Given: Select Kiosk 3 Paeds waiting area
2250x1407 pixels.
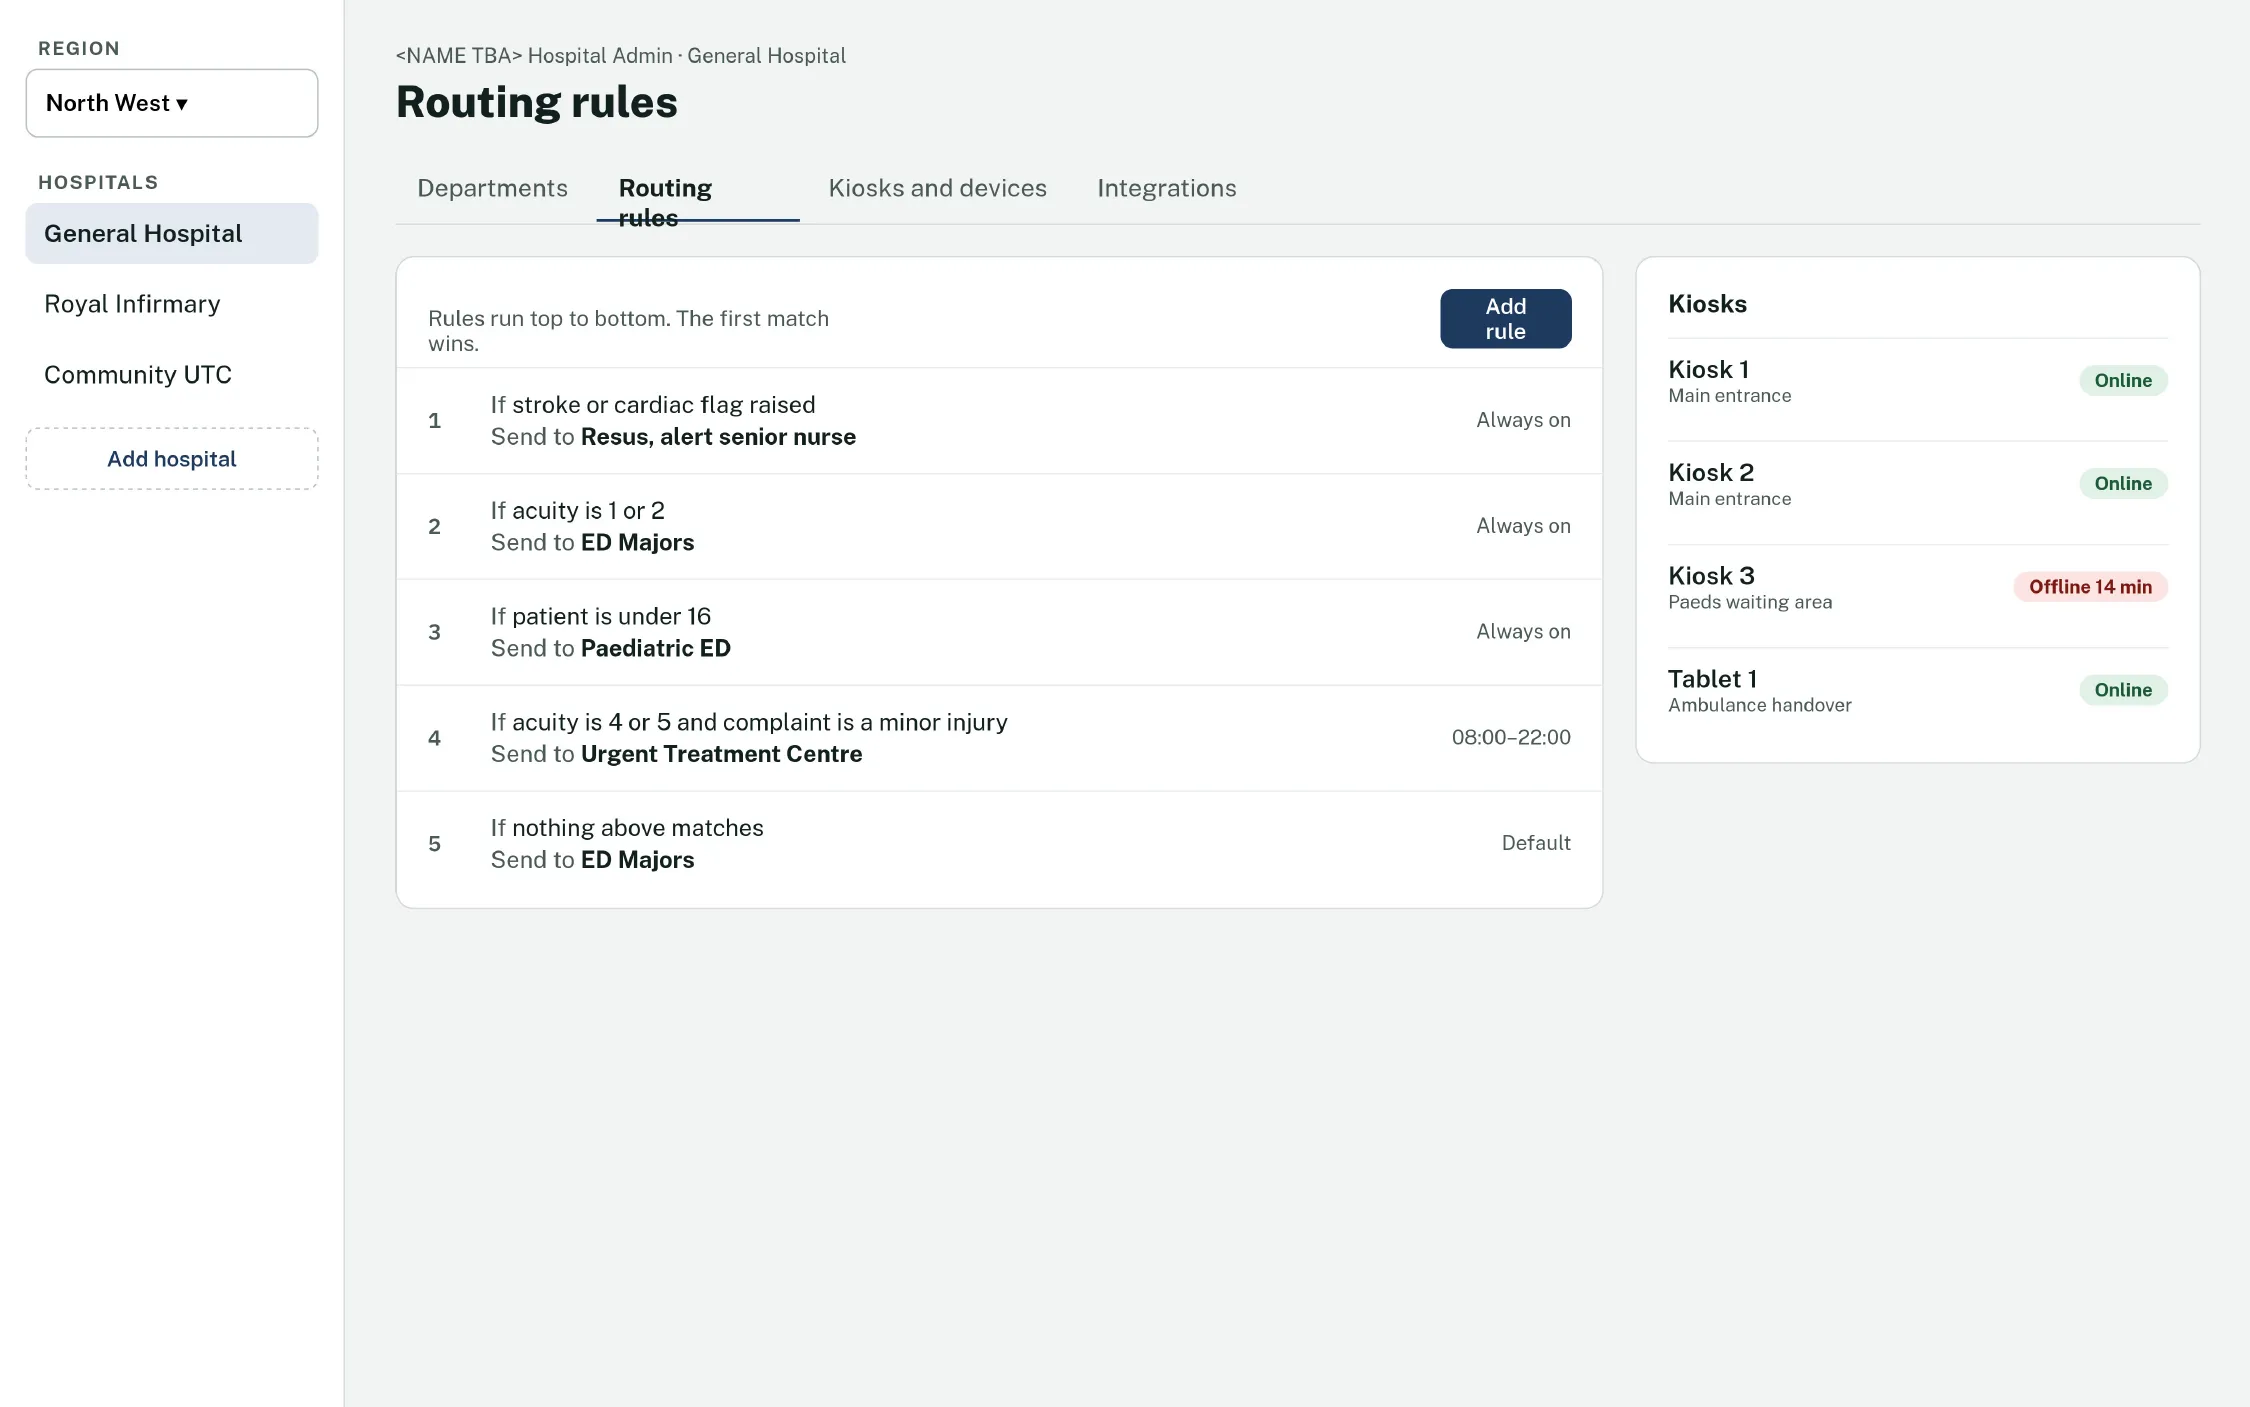Looking at the screenshot, I should (x=1917, y=596).
